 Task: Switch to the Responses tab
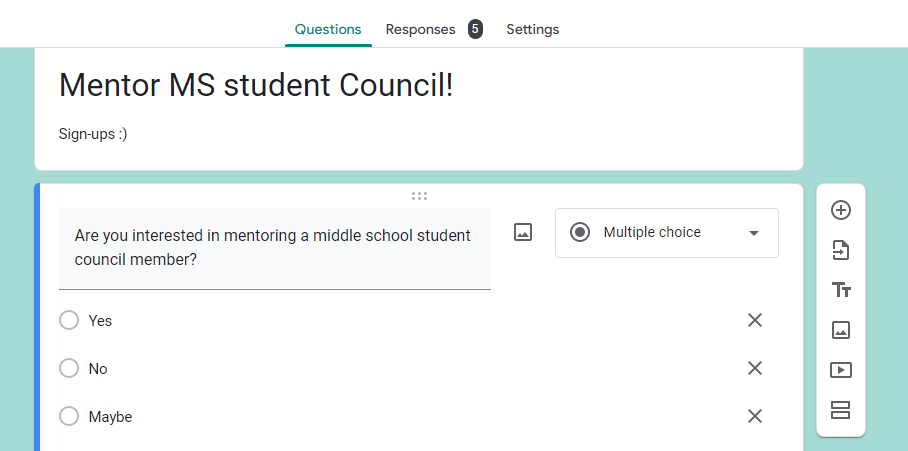coord(421,29)
